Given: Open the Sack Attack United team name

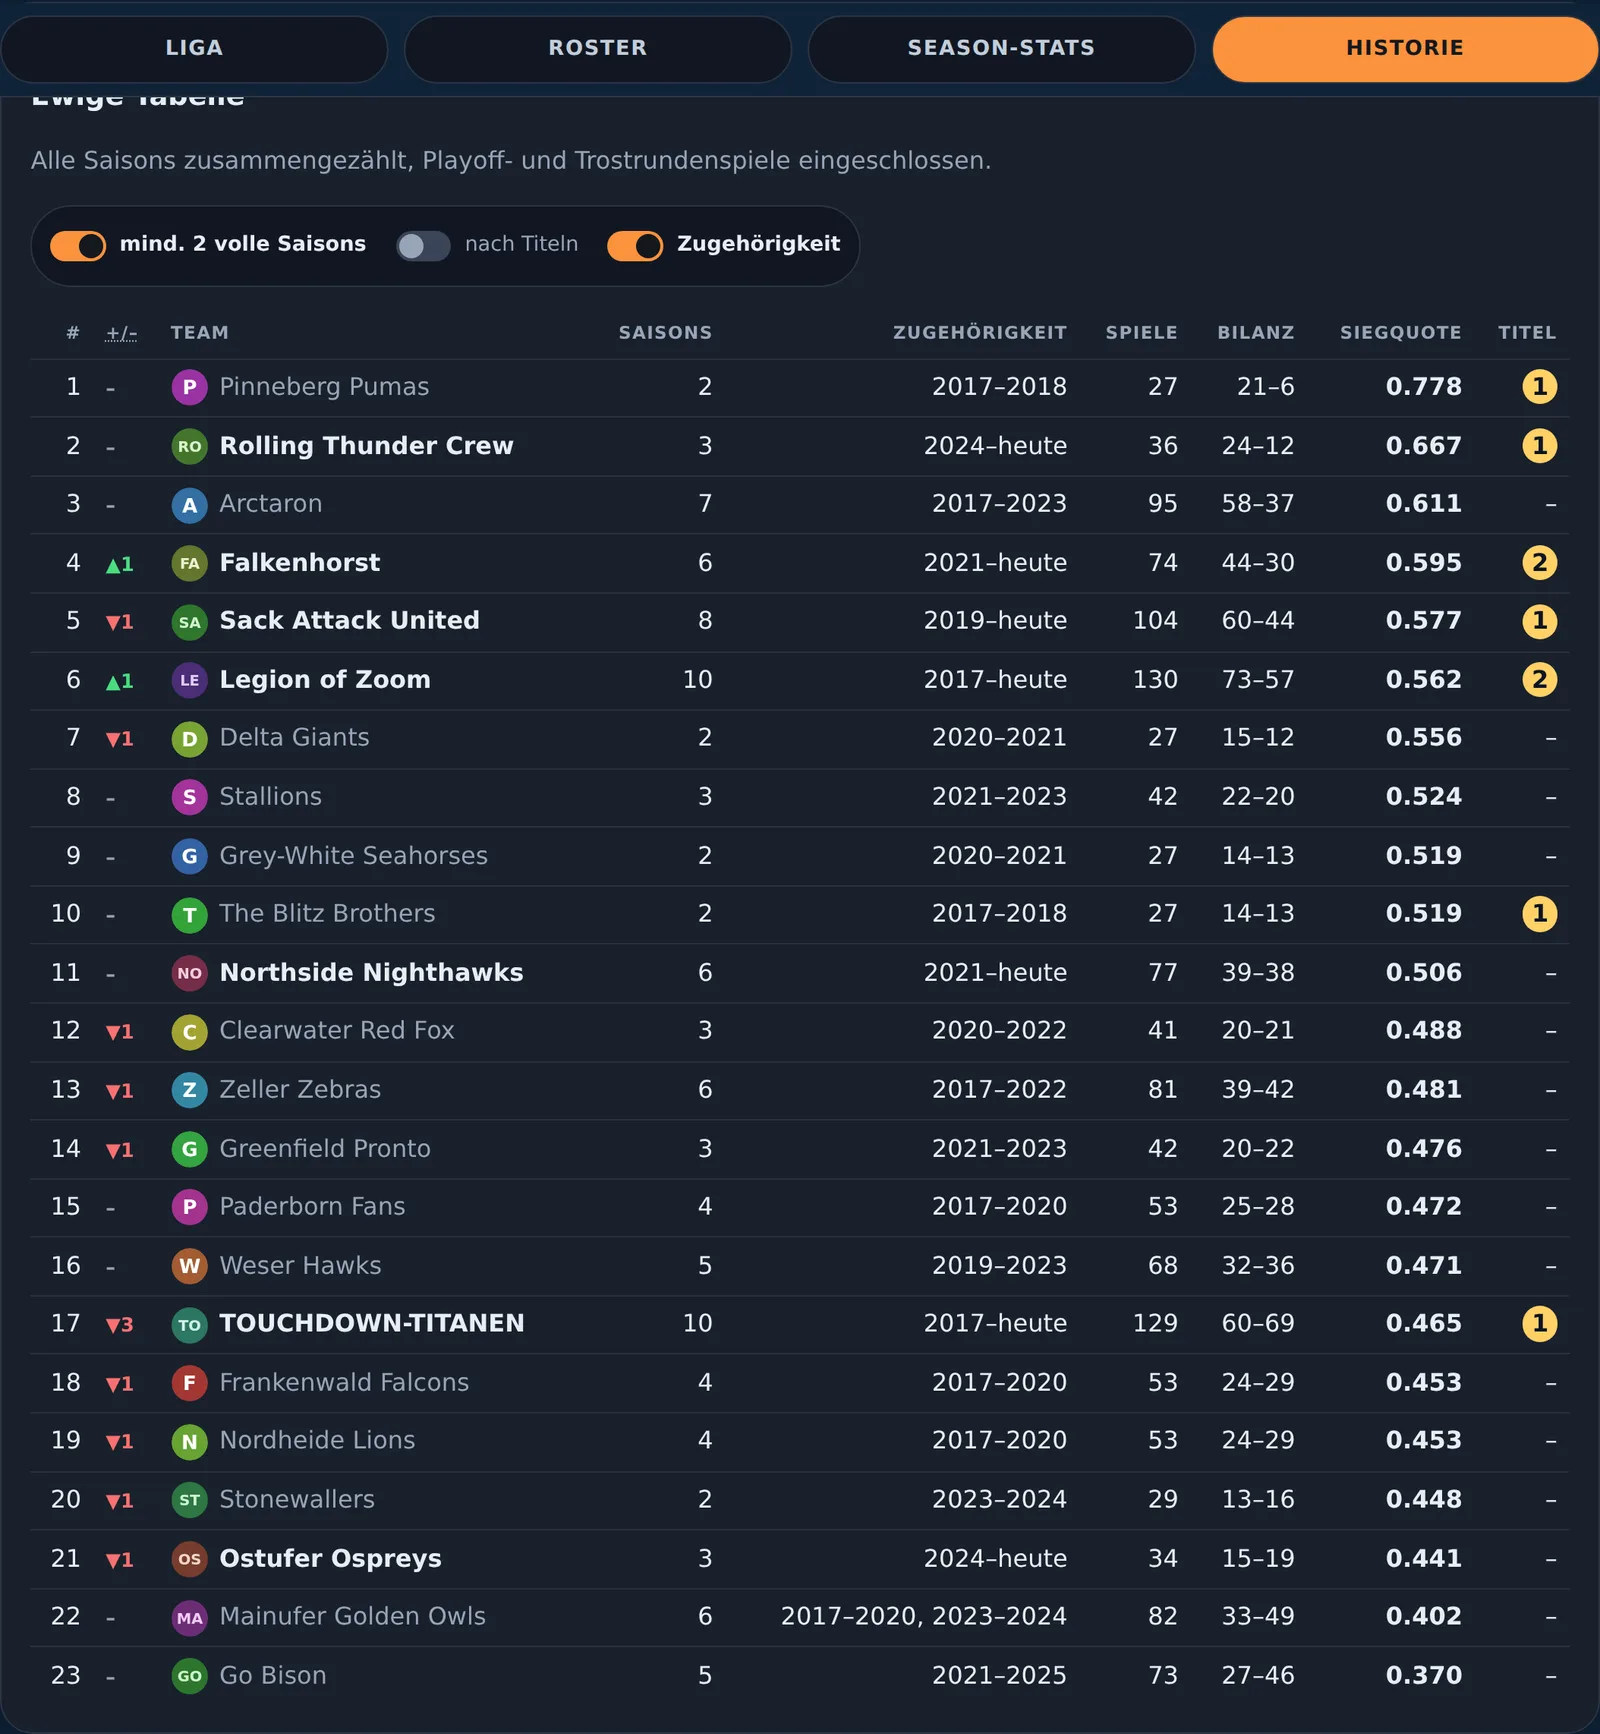Looking at the screenshot, I should (x=349, y=621).
